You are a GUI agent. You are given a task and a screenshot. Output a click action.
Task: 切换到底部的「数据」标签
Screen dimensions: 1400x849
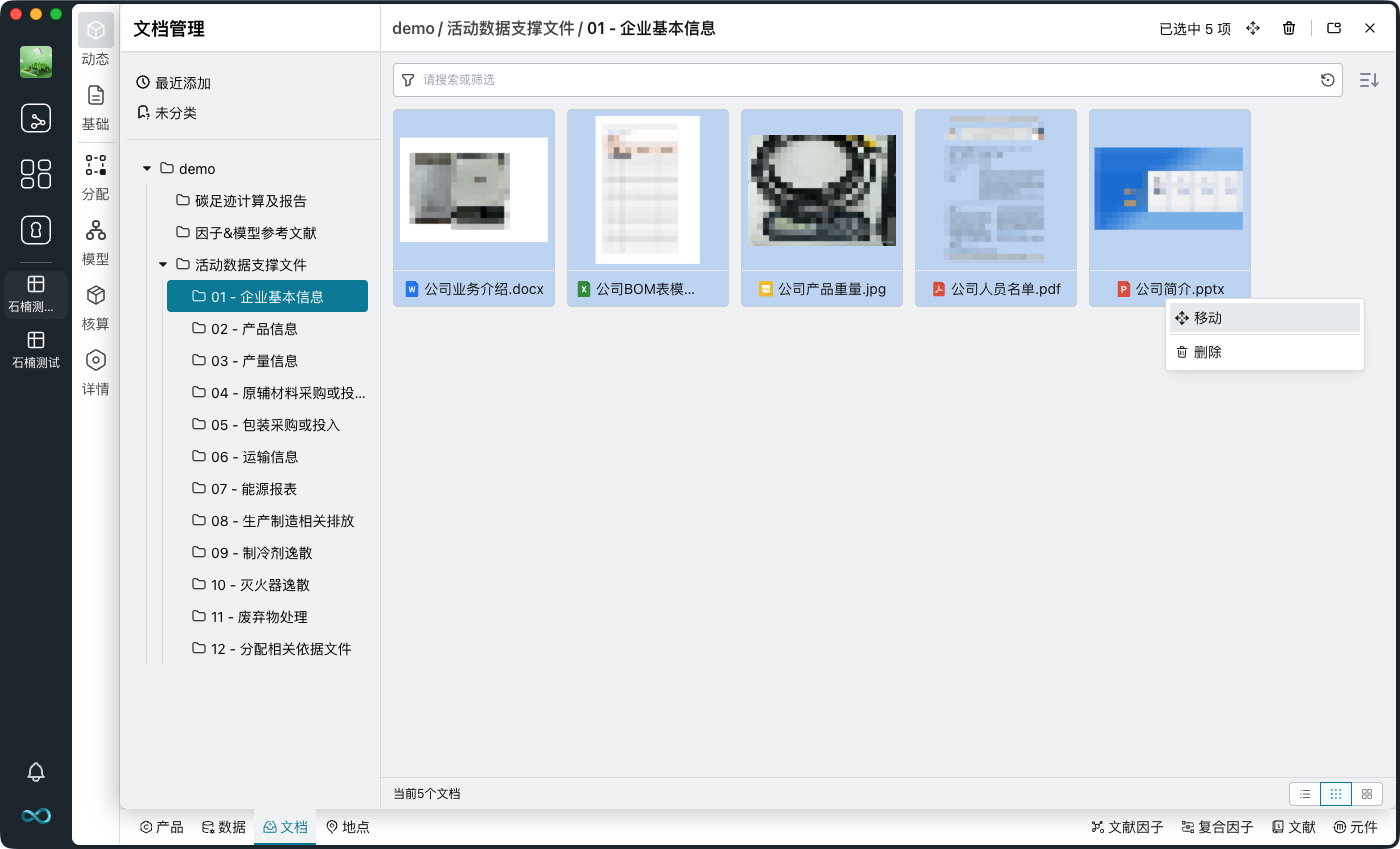223,827
